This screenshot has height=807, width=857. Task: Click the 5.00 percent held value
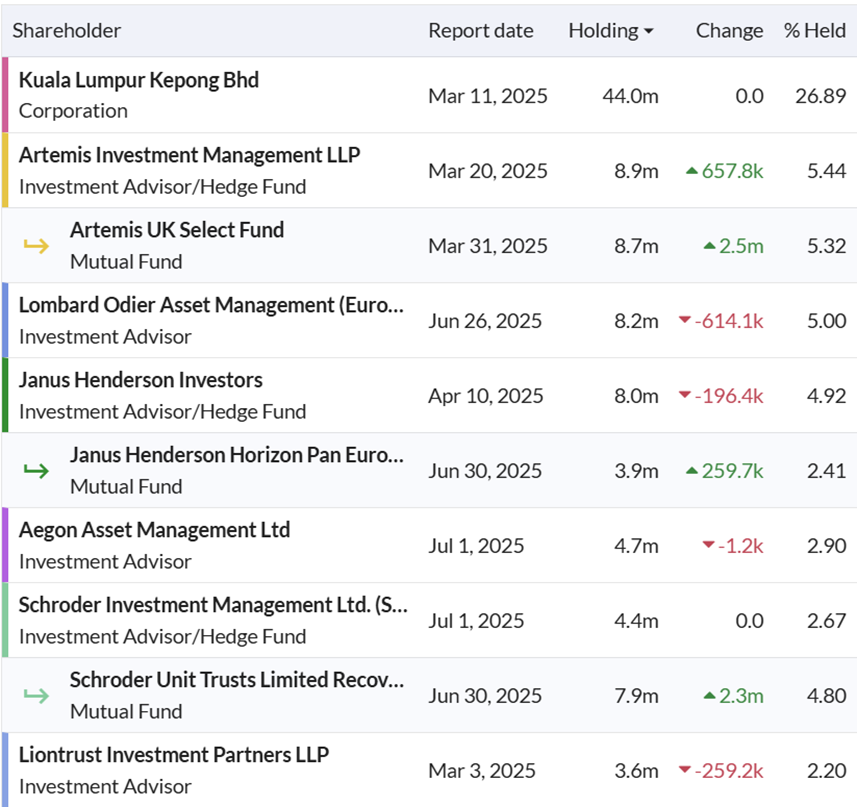[826, 321]
